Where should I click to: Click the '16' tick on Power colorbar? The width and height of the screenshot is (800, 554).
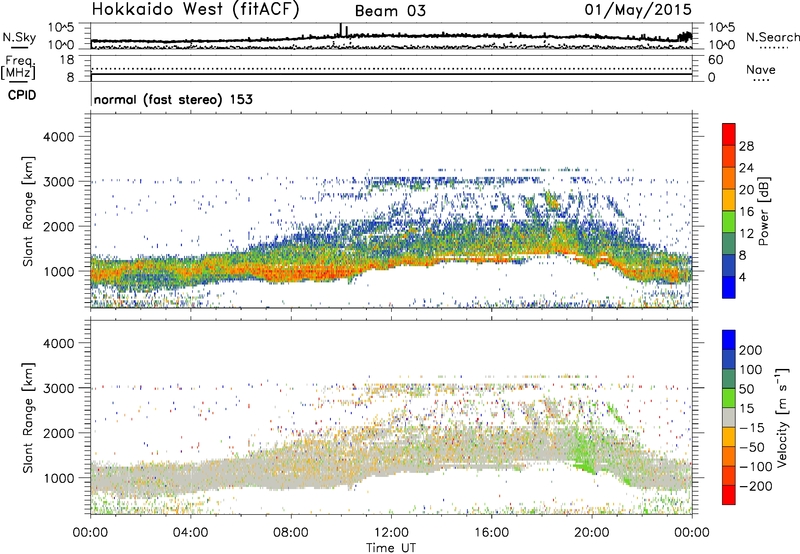pos(746,212)
